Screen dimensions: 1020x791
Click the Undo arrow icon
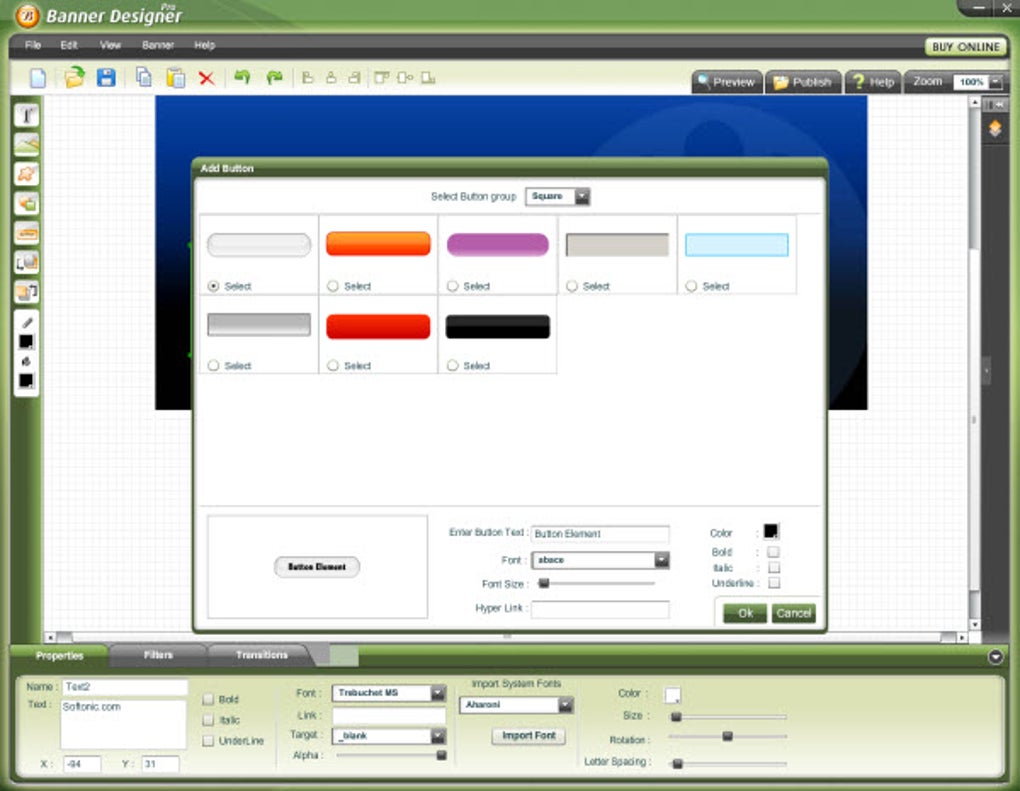click(x=242, y=77)
